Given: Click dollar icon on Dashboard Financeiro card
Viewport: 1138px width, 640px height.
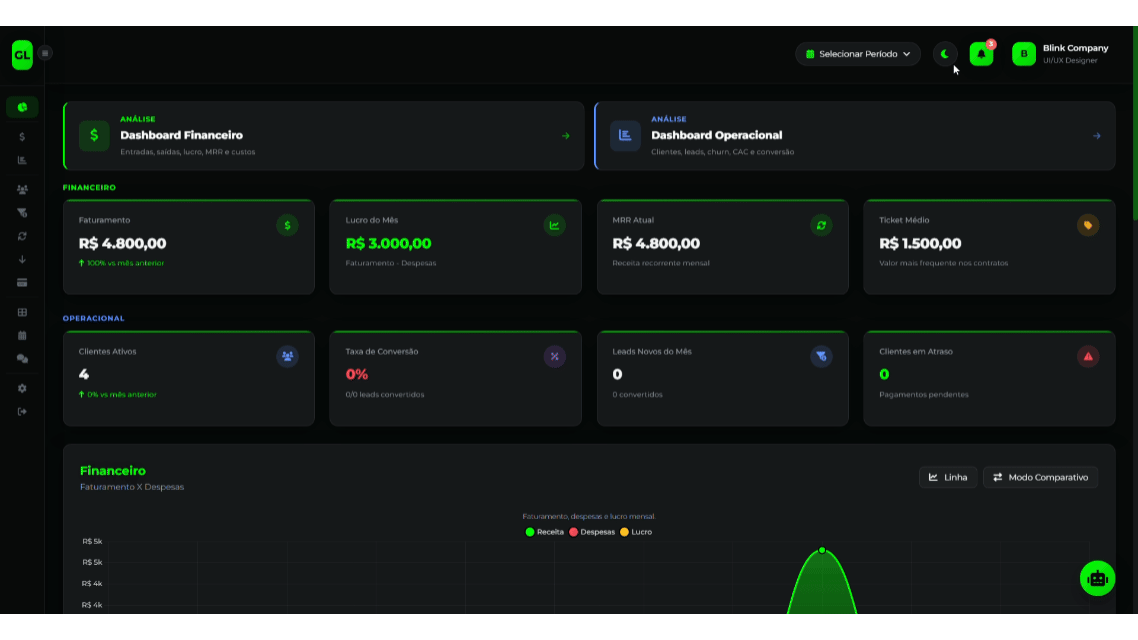Looking at the screenshot, I should (94, 136).
